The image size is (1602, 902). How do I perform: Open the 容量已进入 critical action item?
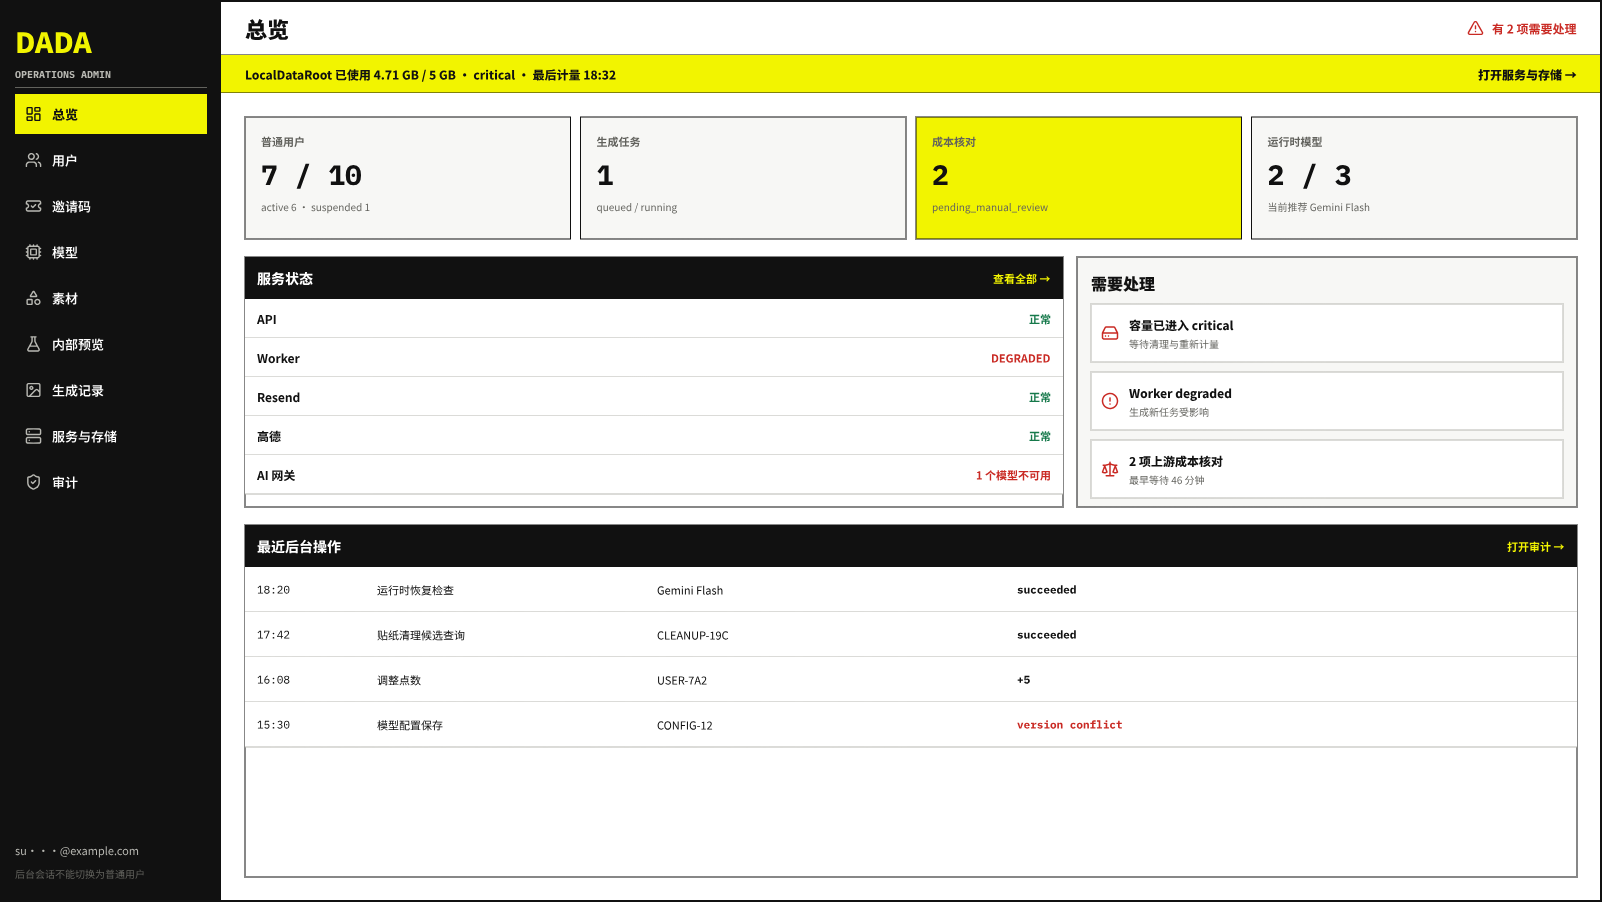click(x=1327, y=333)
